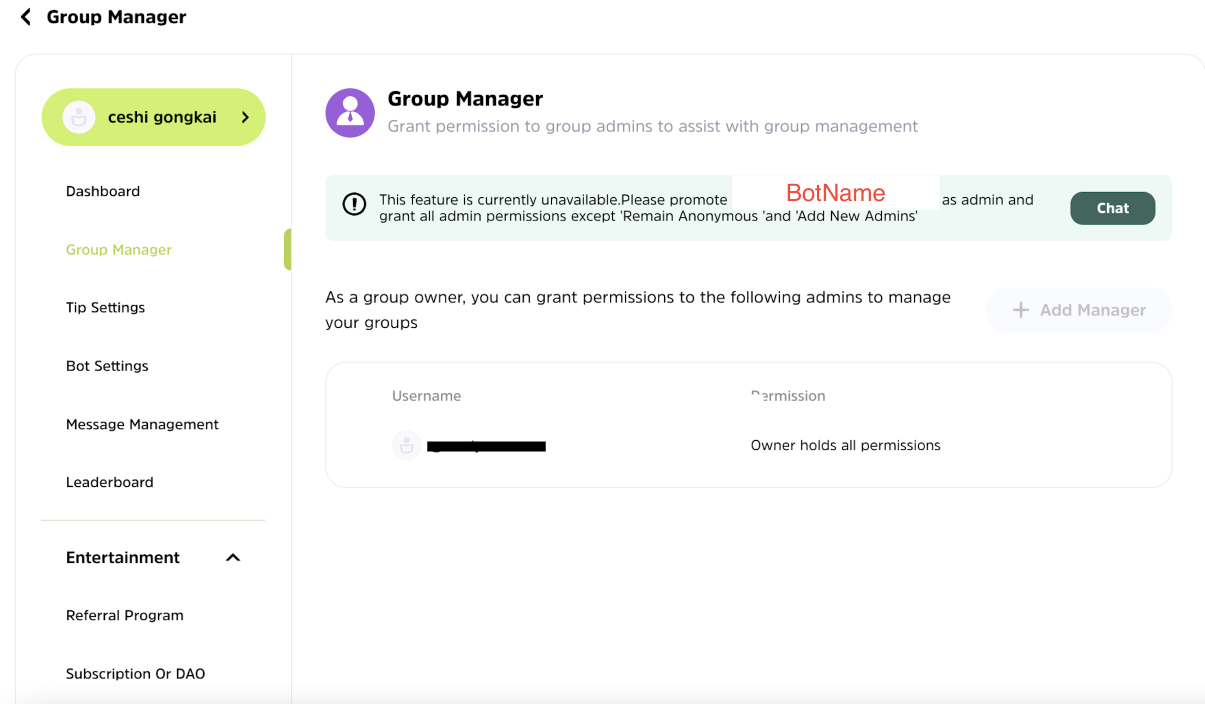
Task: Click the Username column header
Action: [x=427, y=396]
